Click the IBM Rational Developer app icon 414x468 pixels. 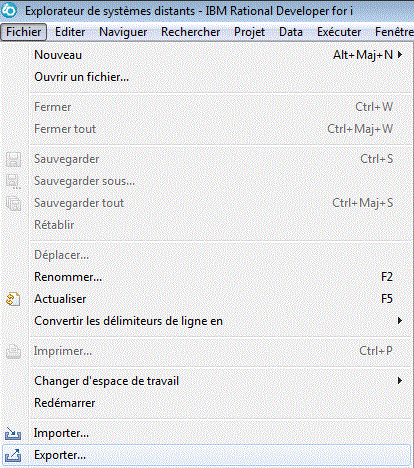pyautogui.click(x=9, y=10)
